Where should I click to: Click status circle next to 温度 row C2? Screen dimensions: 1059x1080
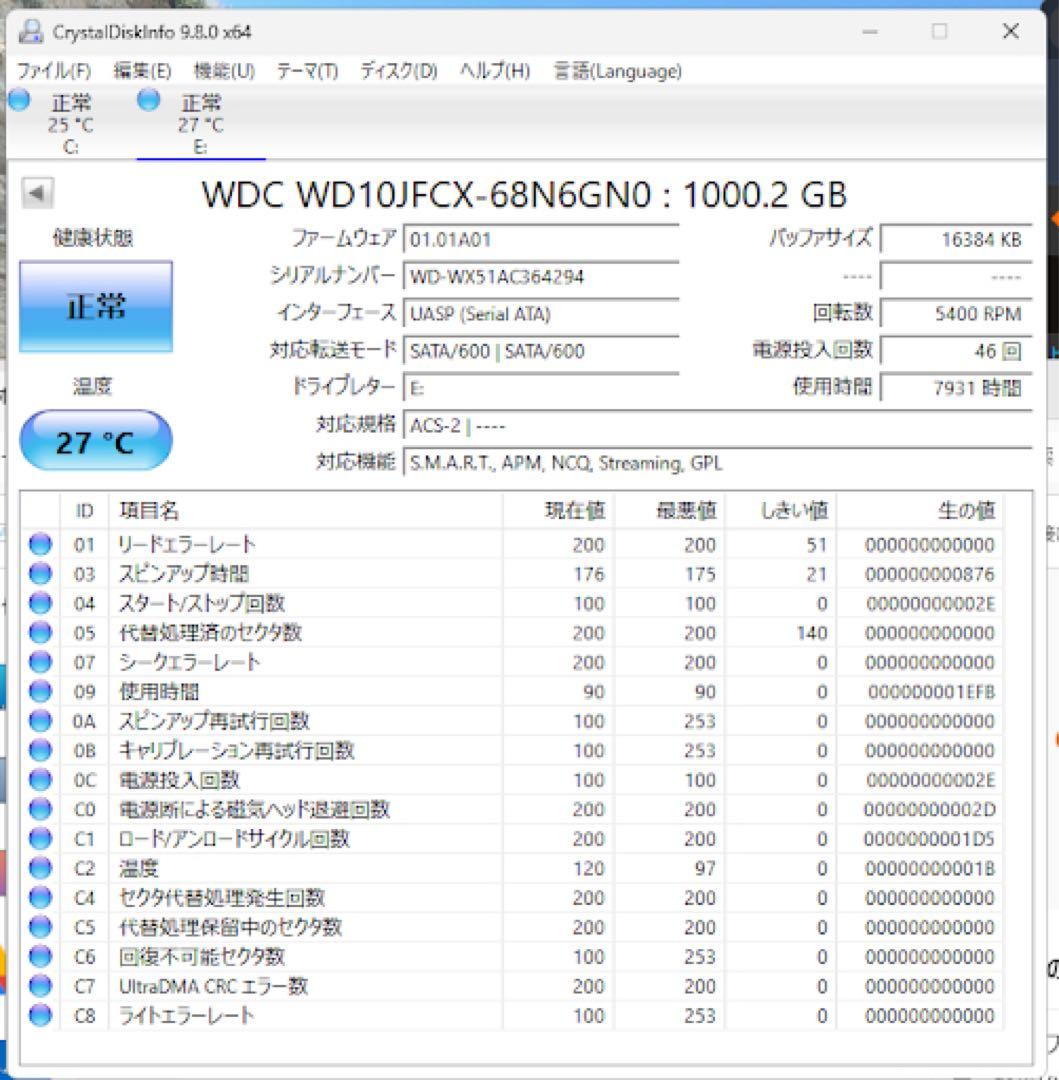tap(40, 868)
